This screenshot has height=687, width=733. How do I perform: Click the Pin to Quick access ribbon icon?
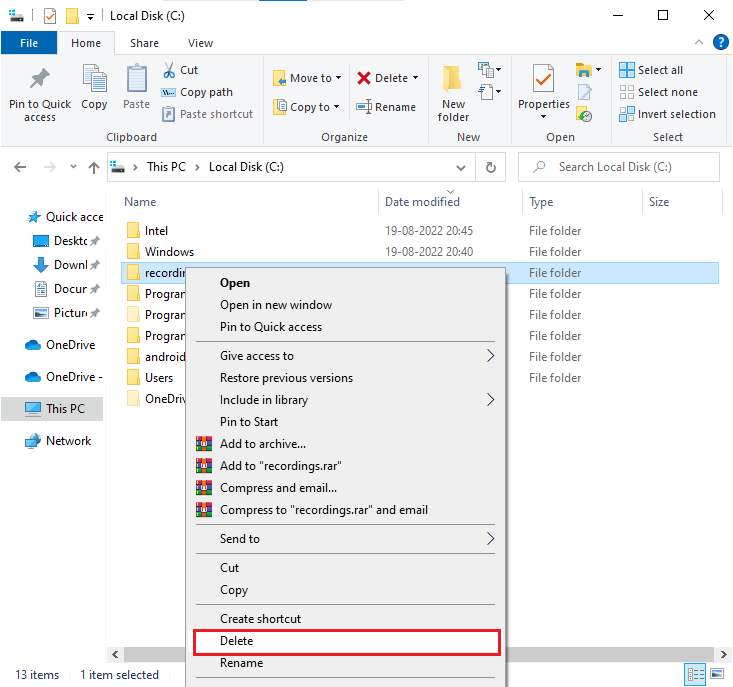pos(40,79)
